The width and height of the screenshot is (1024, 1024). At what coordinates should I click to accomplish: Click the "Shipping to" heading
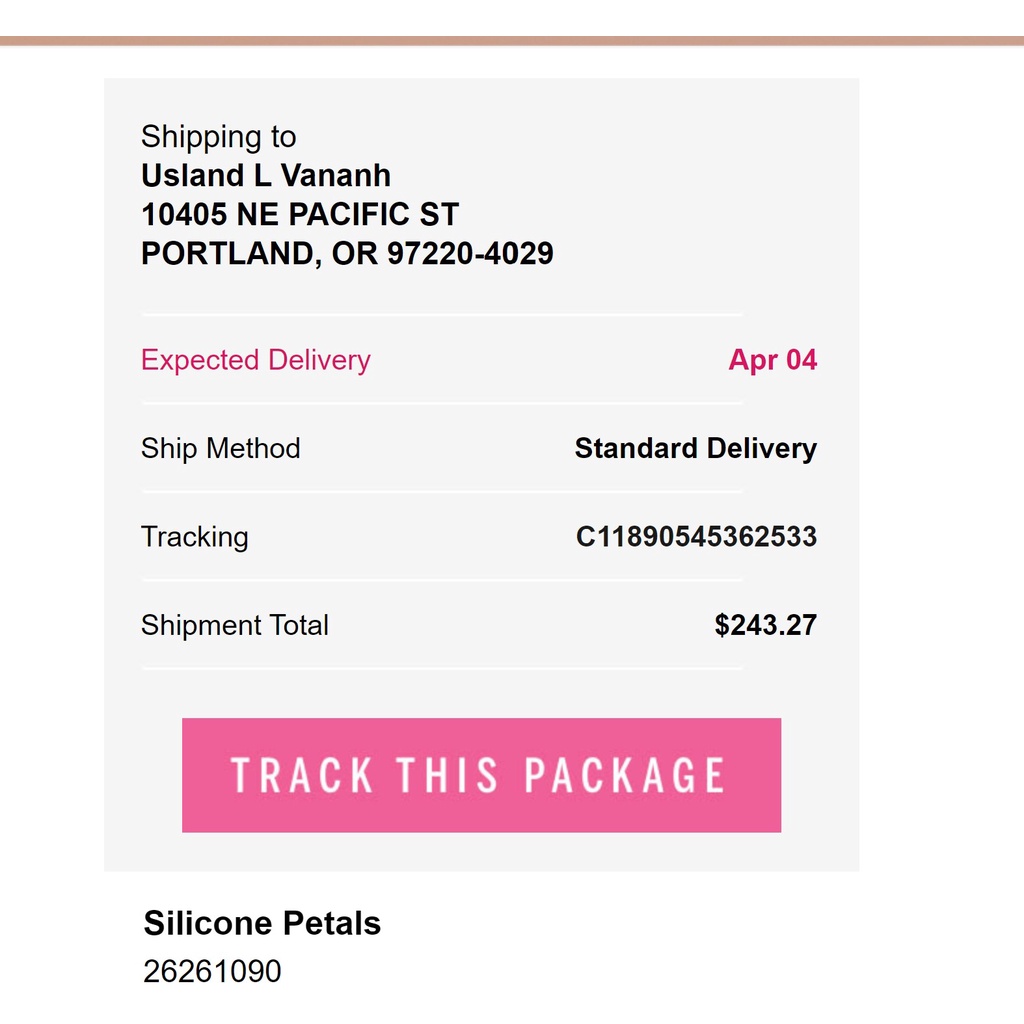(x=218, y=137)
